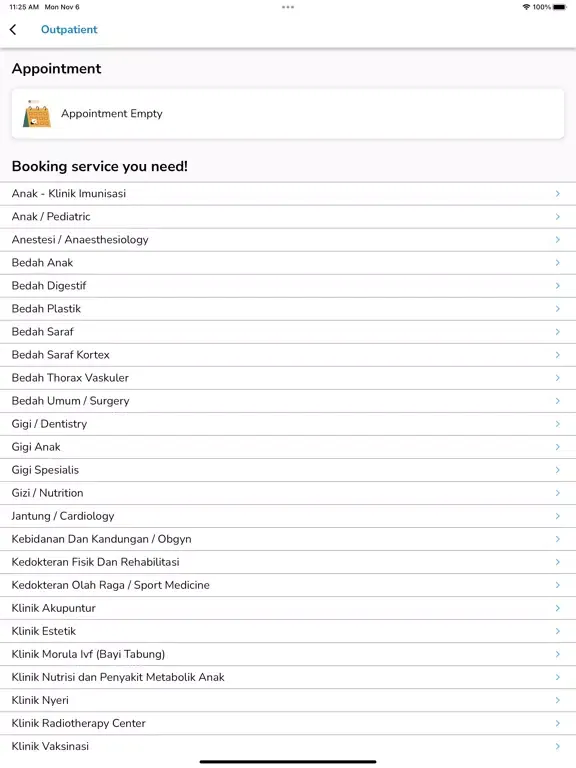Click chevron beside Klinik Vaksinasi

558,746
